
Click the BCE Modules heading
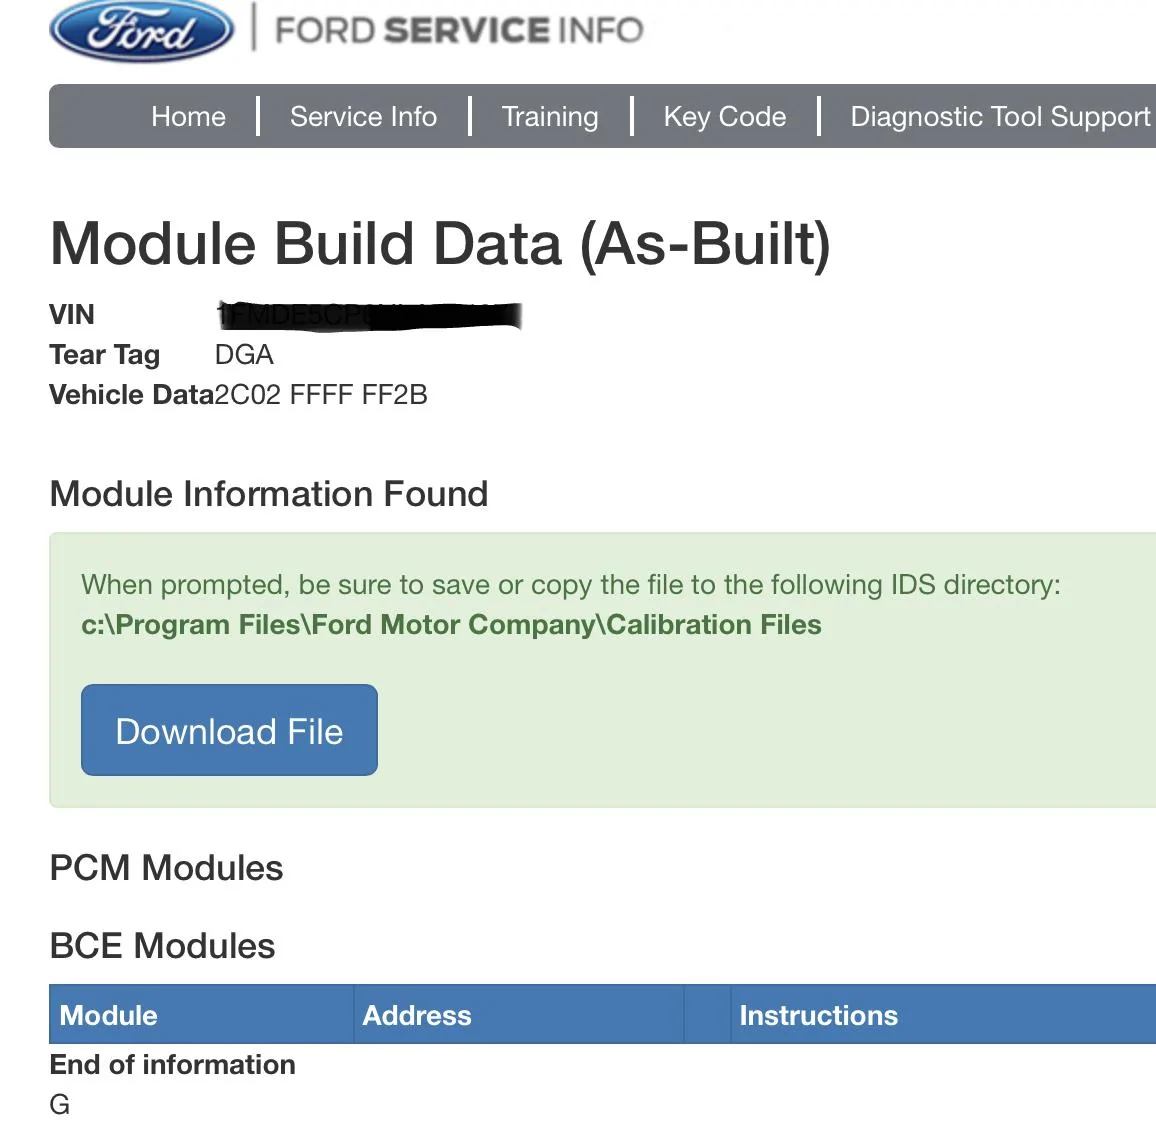point(162,946)
